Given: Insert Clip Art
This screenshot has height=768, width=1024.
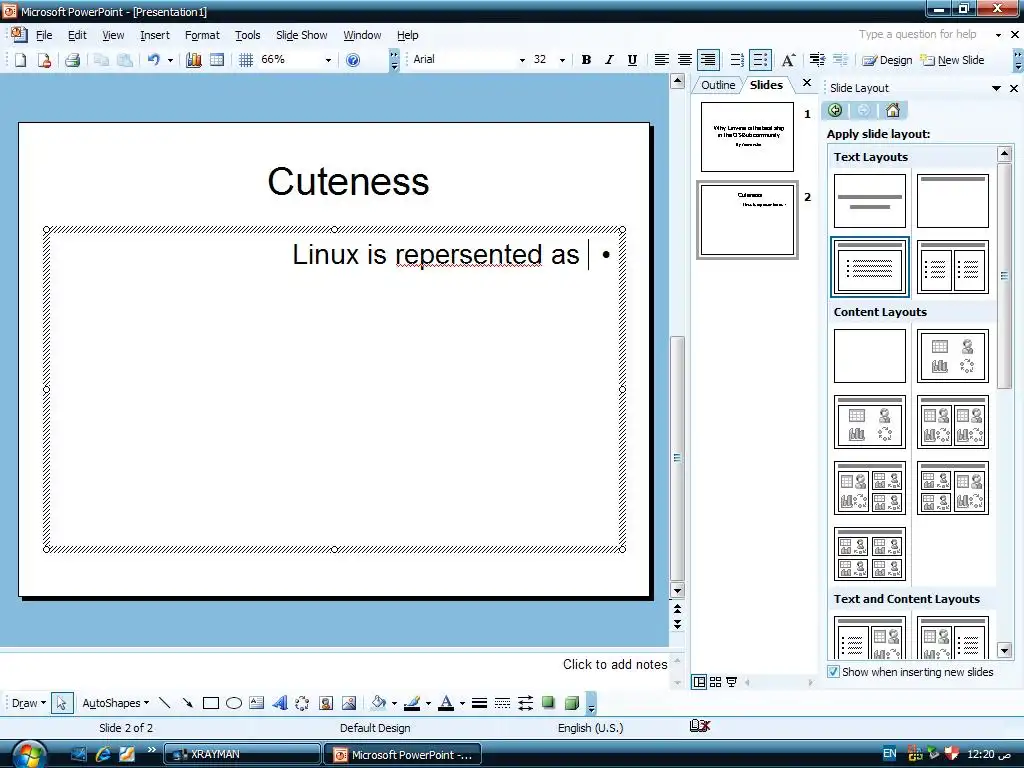Looking at the screenshot, I should click(x=326, y=703).
